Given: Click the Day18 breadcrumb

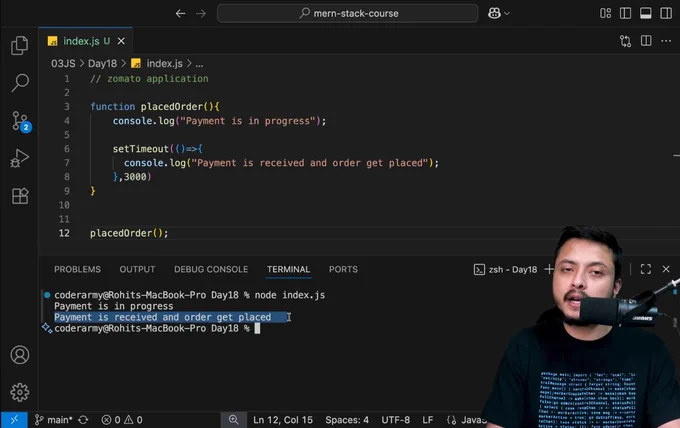Looking at the screenshot, I should point(102,64).
